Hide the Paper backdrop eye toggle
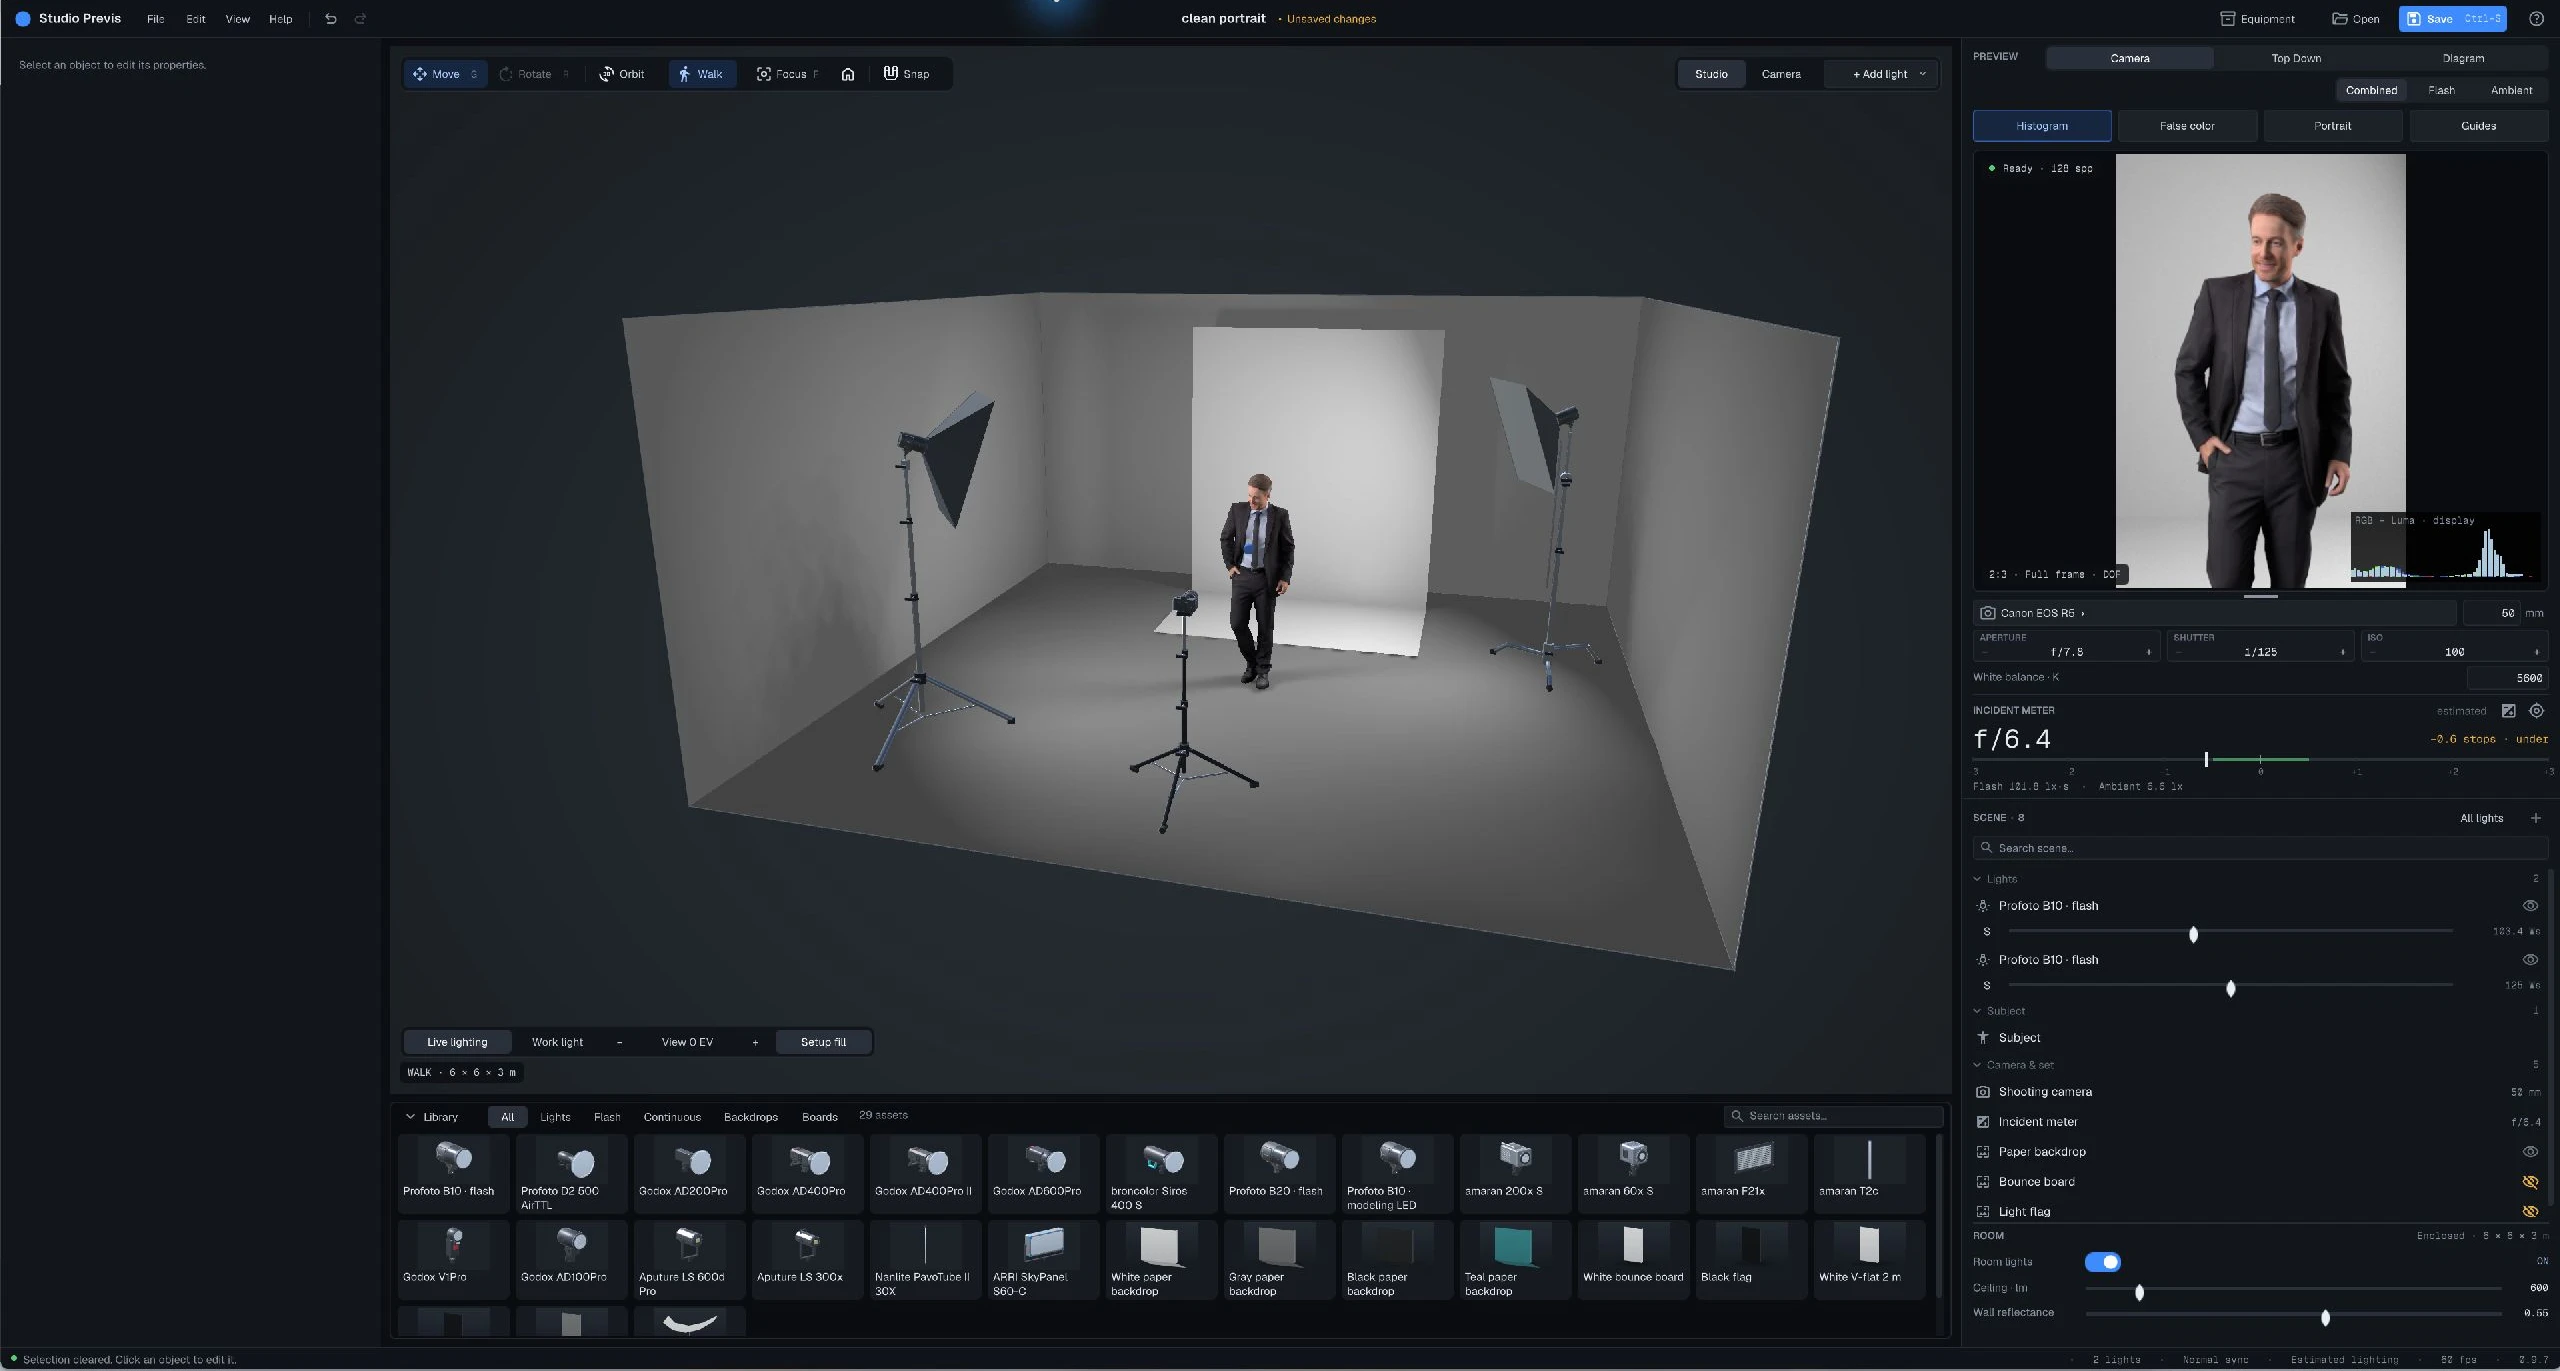The image size is (2560, 1371). click(x=2530, y=1152)
